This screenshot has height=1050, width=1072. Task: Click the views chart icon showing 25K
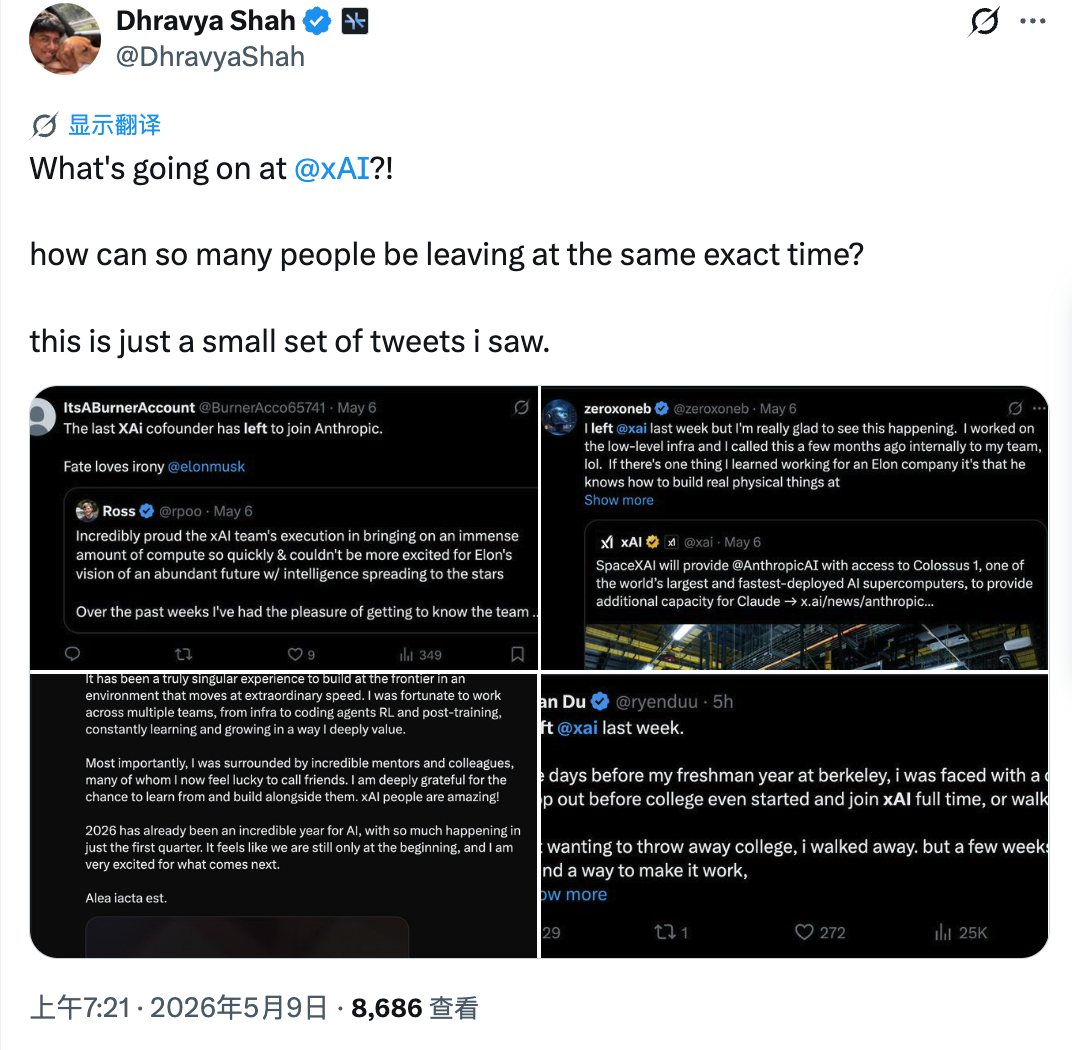tap(943, 932)
